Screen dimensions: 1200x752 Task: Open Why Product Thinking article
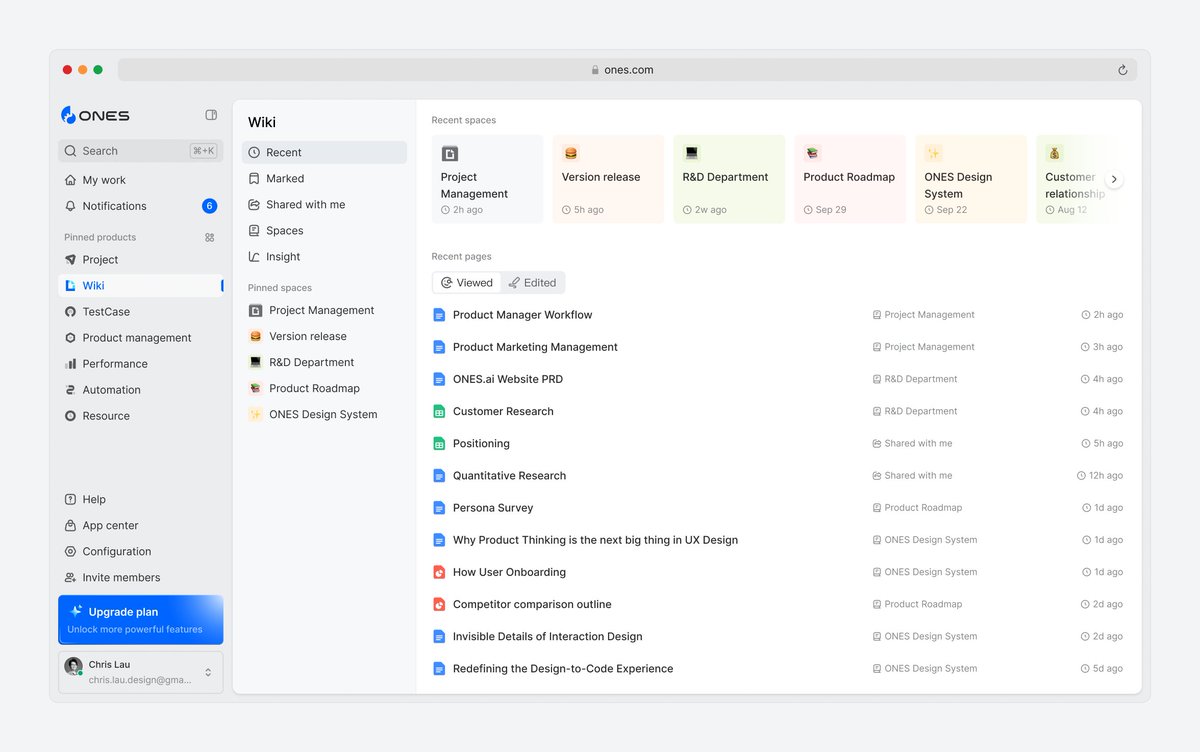[x=595, y=540]
